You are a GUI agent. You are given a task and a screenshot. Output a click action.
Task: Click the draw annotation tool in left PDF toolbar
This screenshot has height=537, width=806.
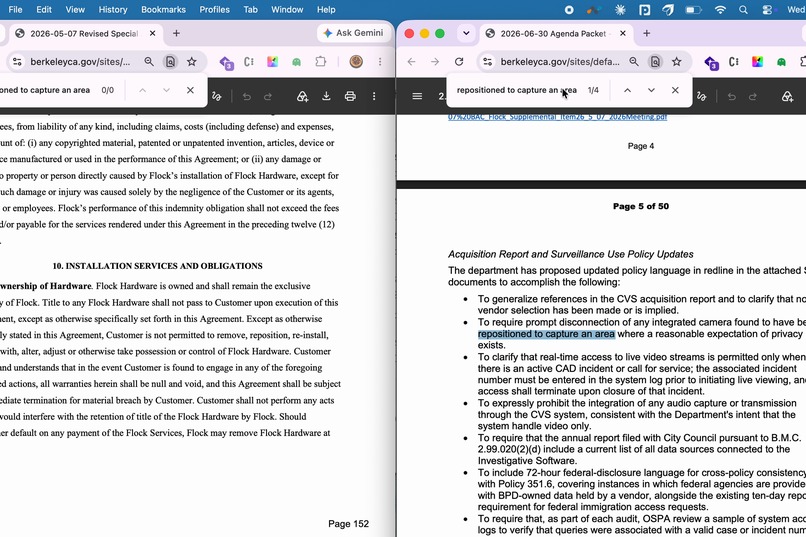click(216, 96)
